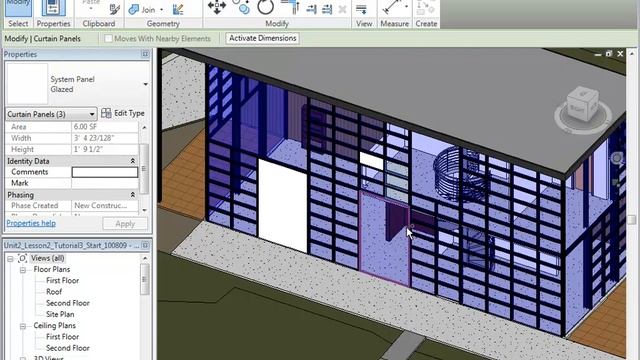The height and width of the screenshot is (360, 640).
Task: Open the Curtain Panels (3) filter dropdown
Action: pyautogui.click(x=51, y=114)
